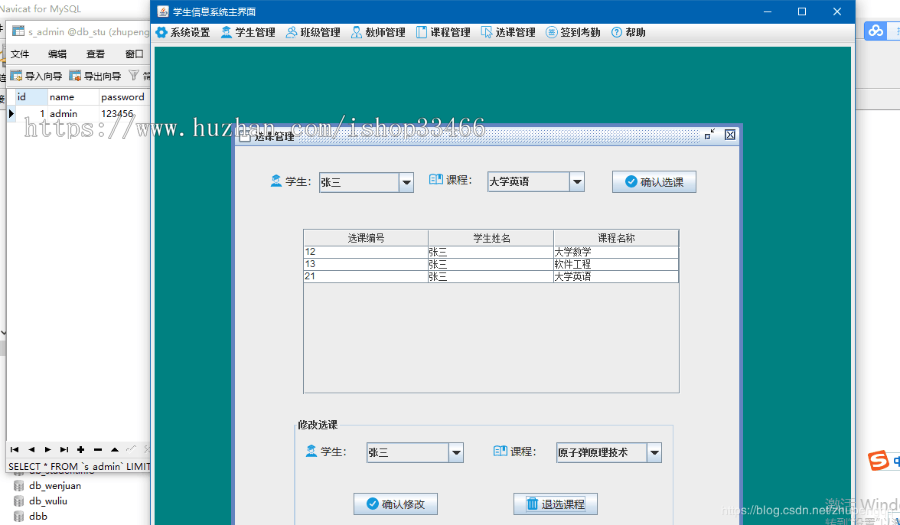Click the 学生姓名 column header

click(491, 238)
